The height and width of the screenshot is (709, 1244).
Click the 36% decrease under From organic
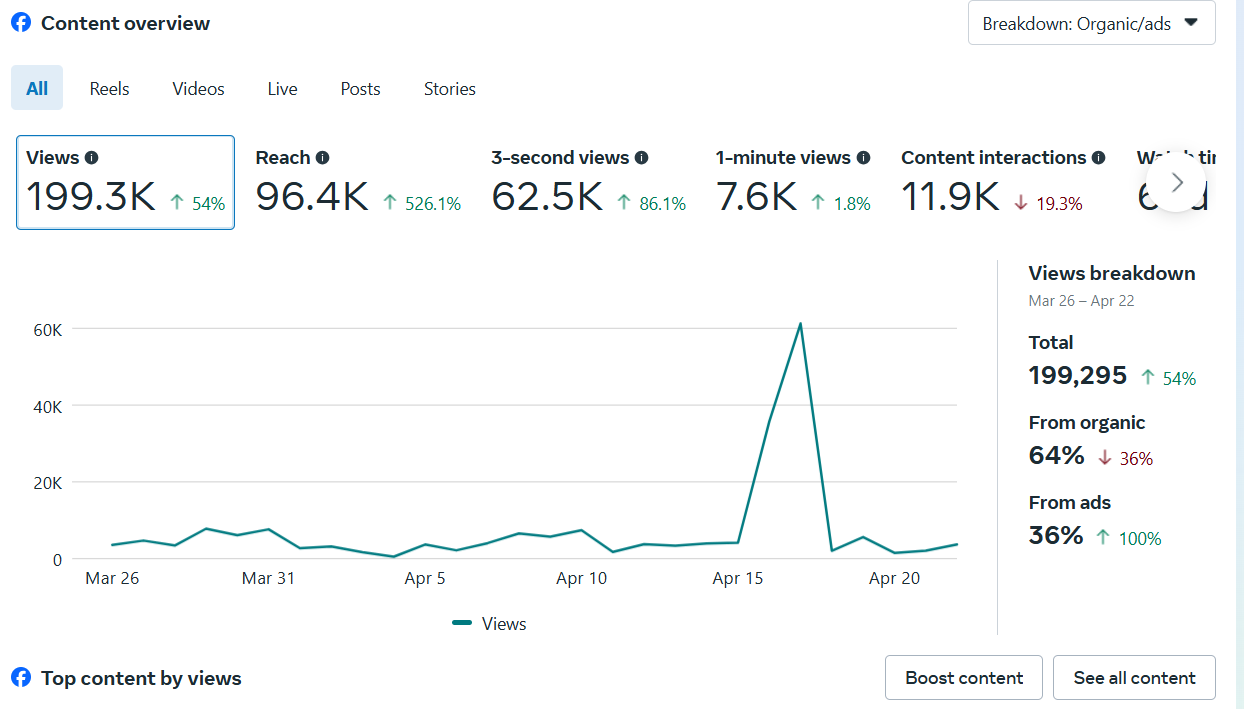coord(1125,458)
